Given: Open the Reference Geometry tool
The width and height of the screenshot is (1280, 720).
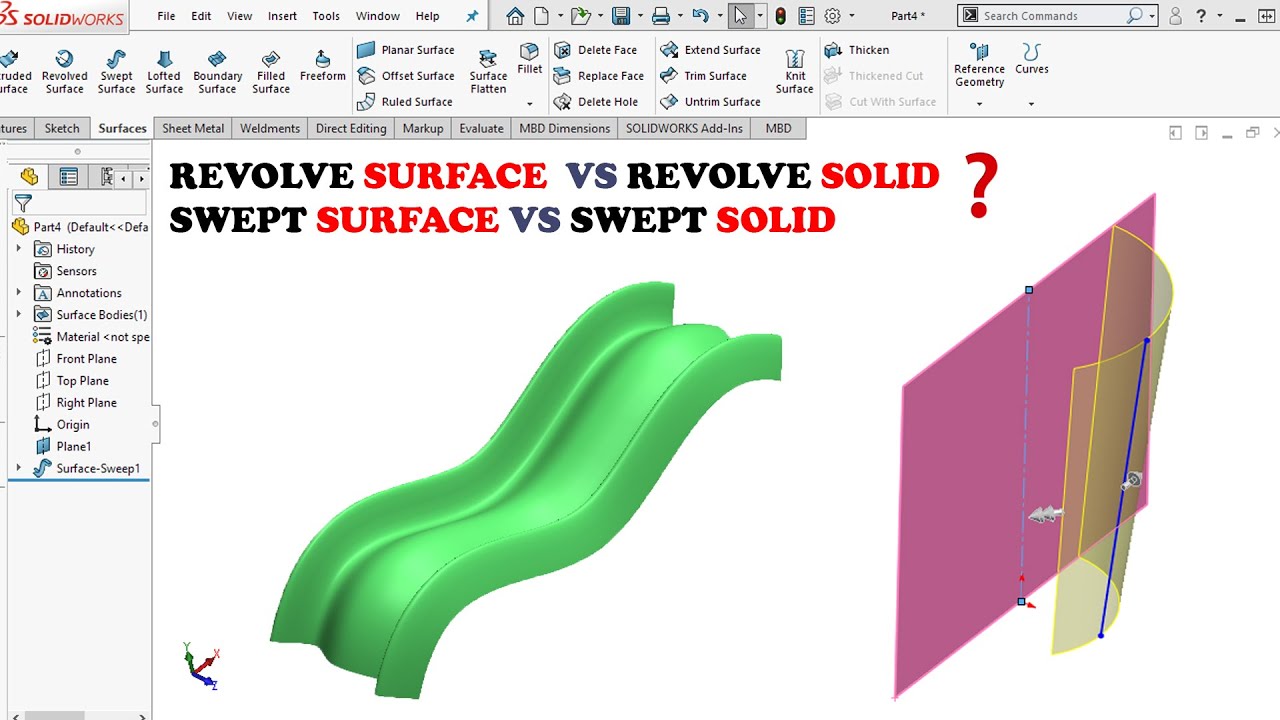Looking at the screenshot, I should pos(979,66).
